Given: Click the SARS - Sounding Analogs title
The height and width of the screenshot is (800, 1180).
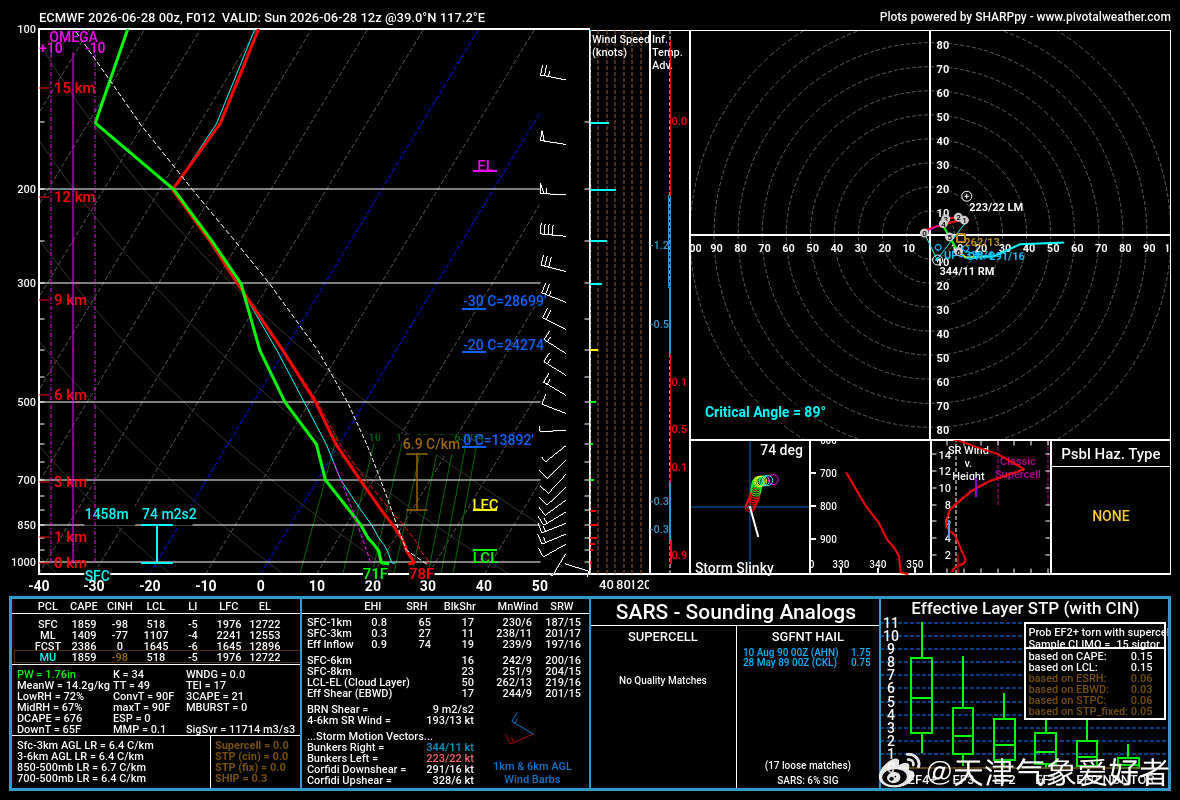Looking at the screenshot, I should click(x=735, y=612).
